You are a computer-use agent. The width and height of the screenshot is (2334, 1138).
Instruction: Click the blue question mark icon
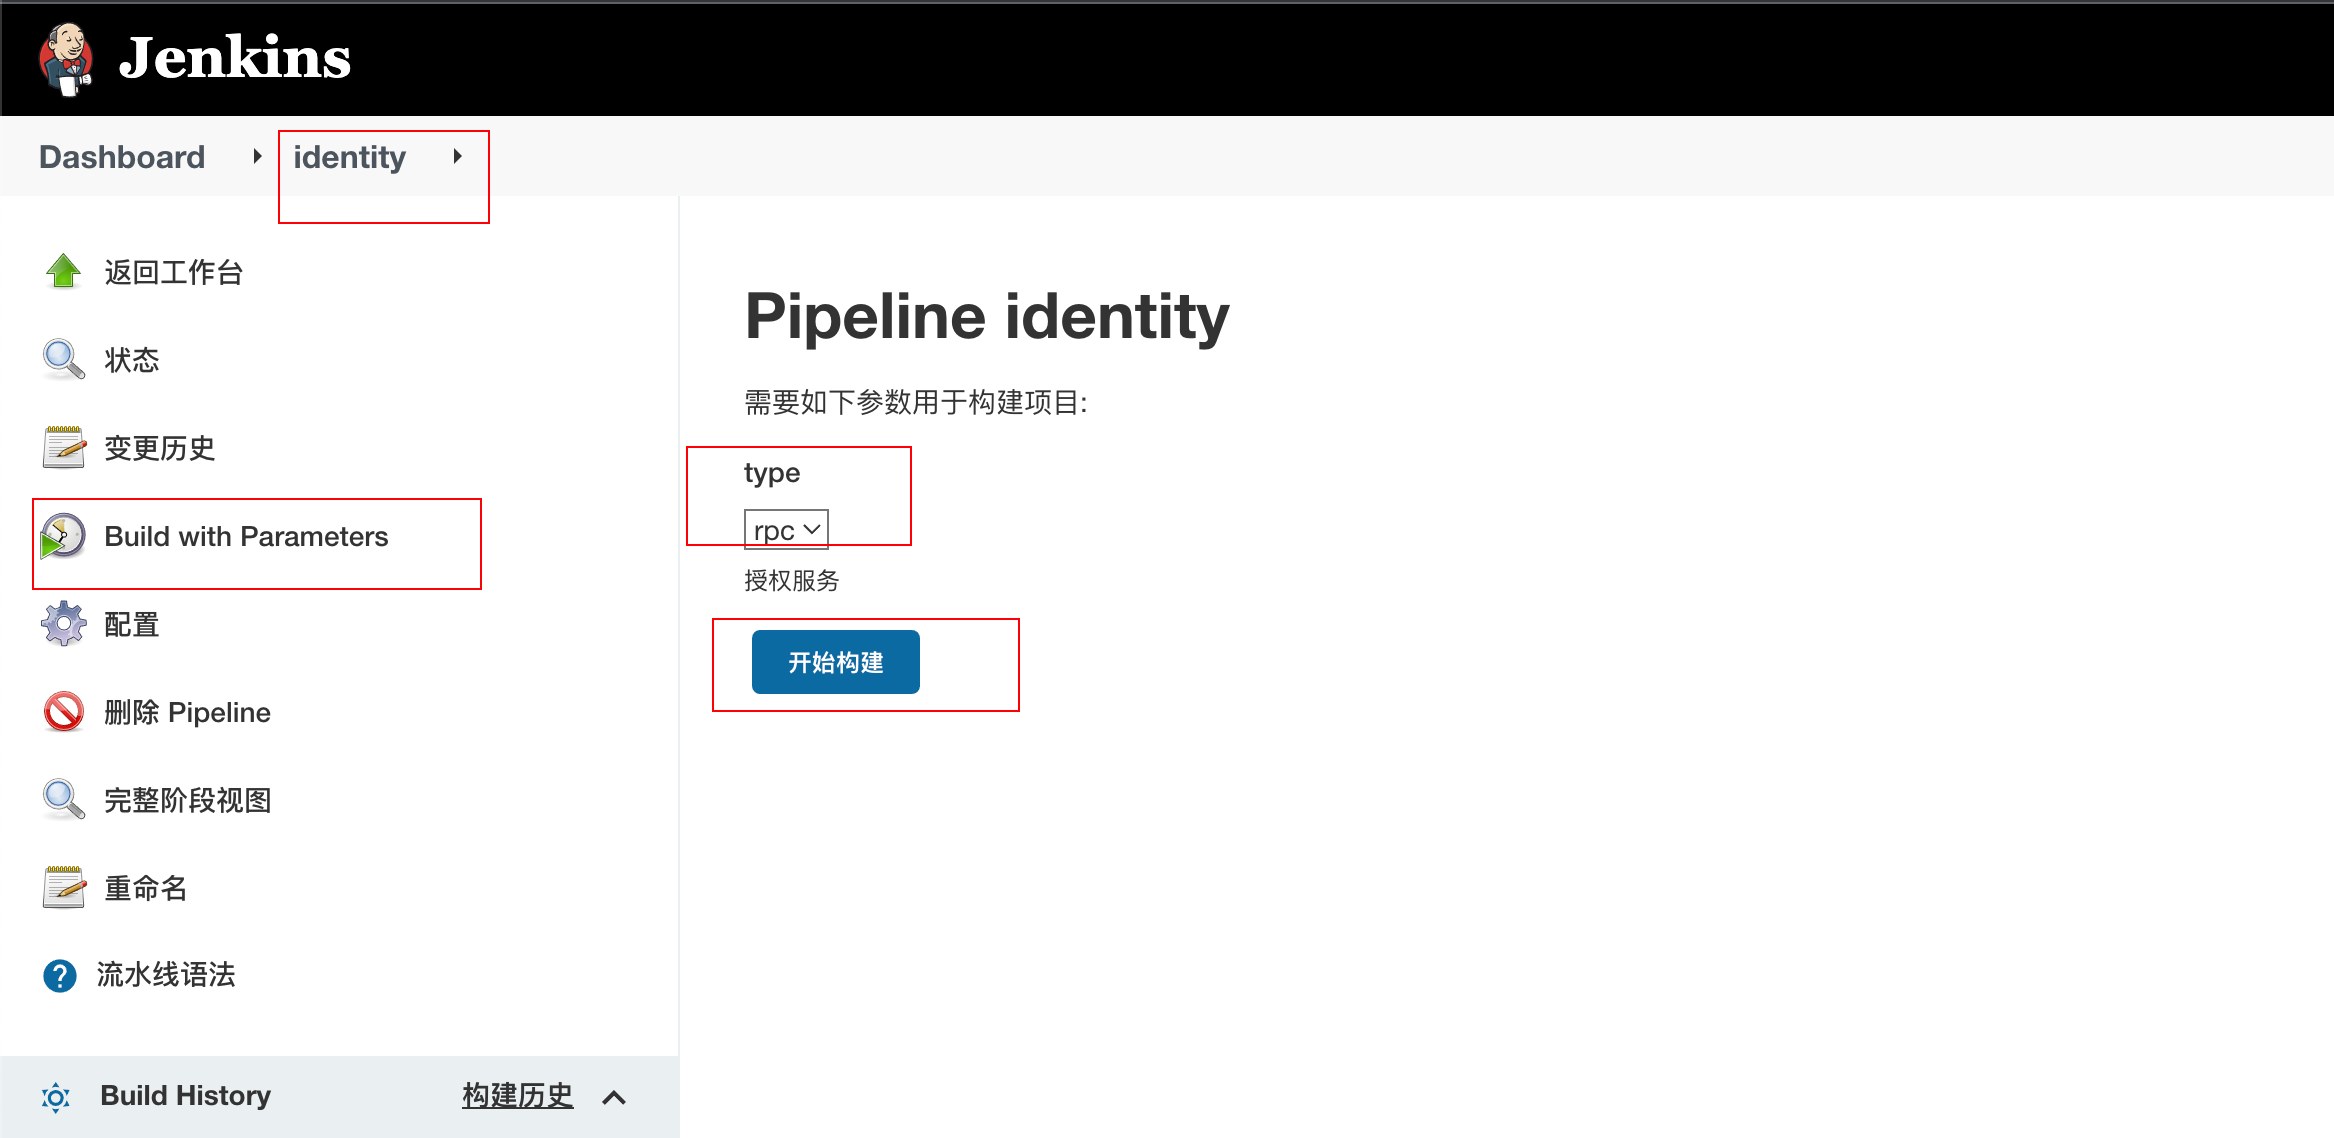pyautogui.click(x=60, y=975)
